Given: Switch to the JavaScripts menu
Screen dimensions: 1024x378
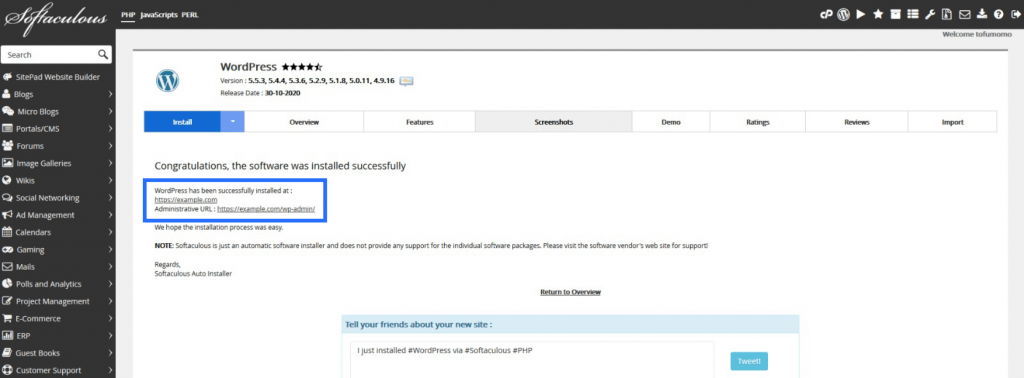Looking at the screenshot, I should pyautogui.click(x=159, y=14).
